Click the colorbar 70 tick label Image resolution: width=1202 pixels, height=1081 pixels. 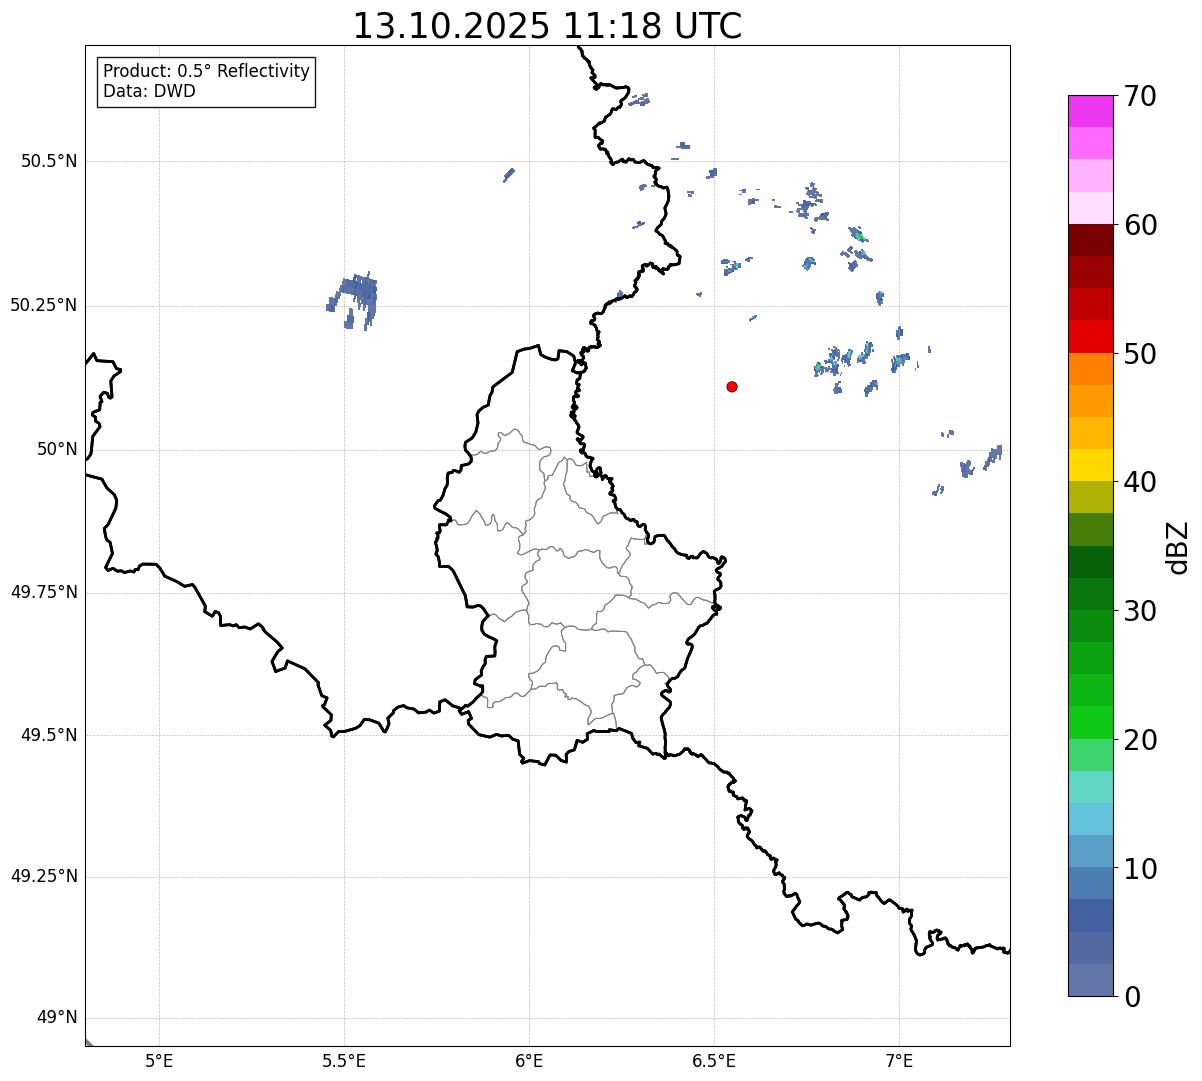click(1140, 96)
